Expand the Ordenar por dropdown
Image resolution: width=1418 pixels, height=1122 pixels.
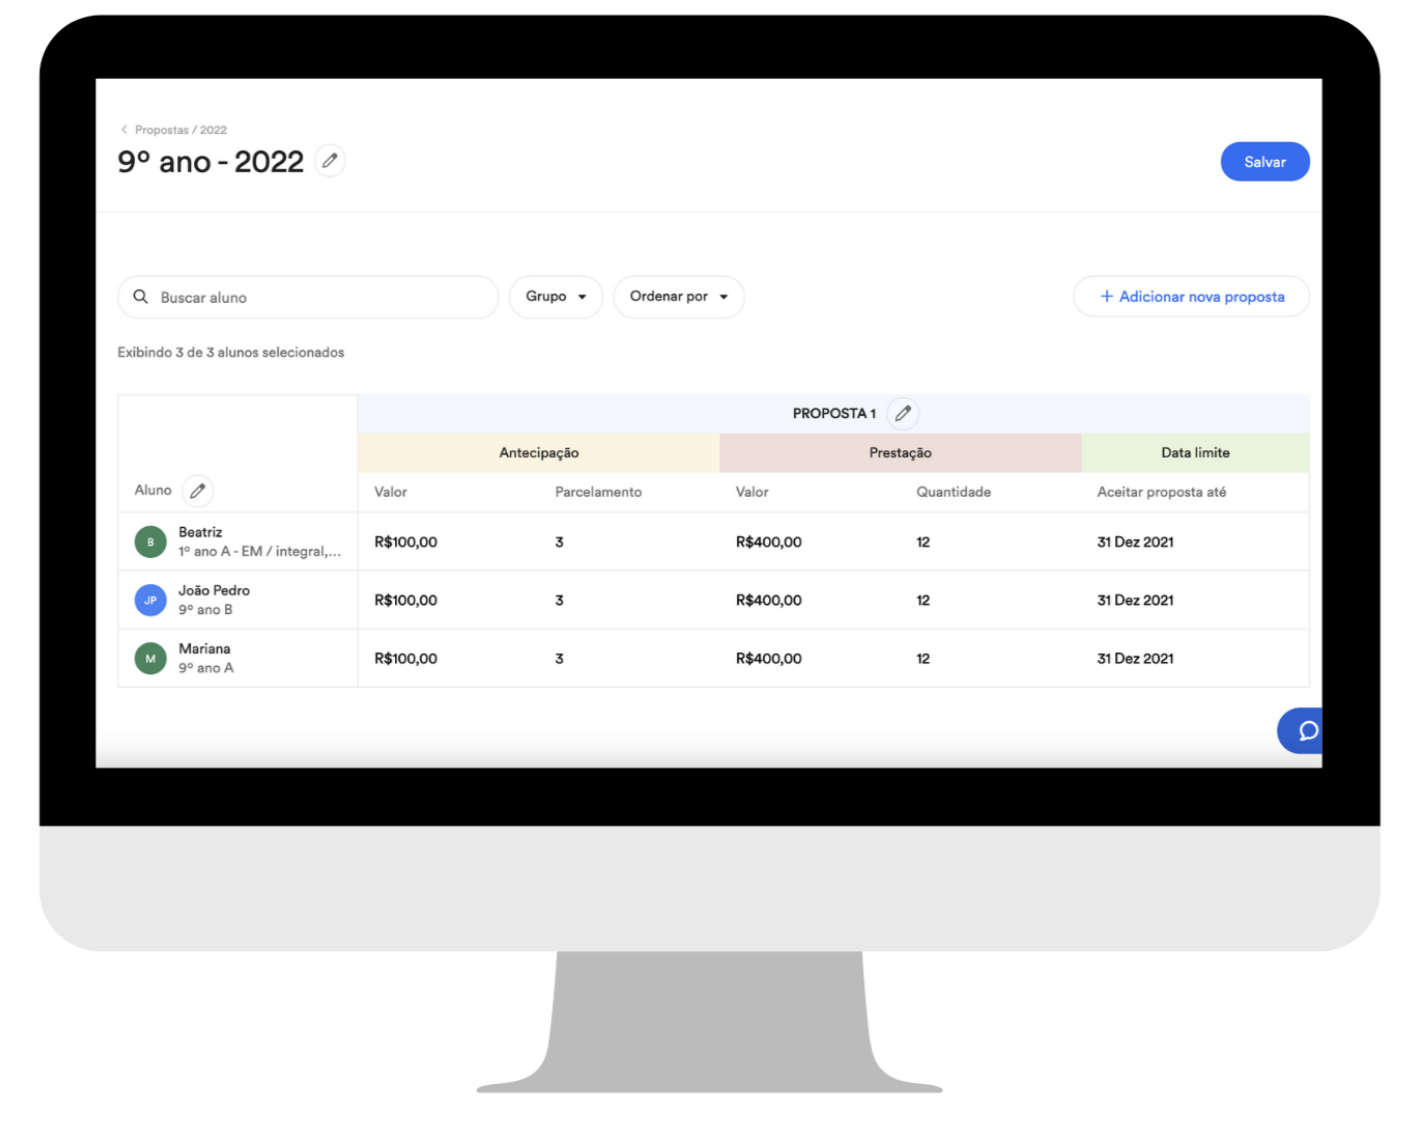tap(679, 297)
